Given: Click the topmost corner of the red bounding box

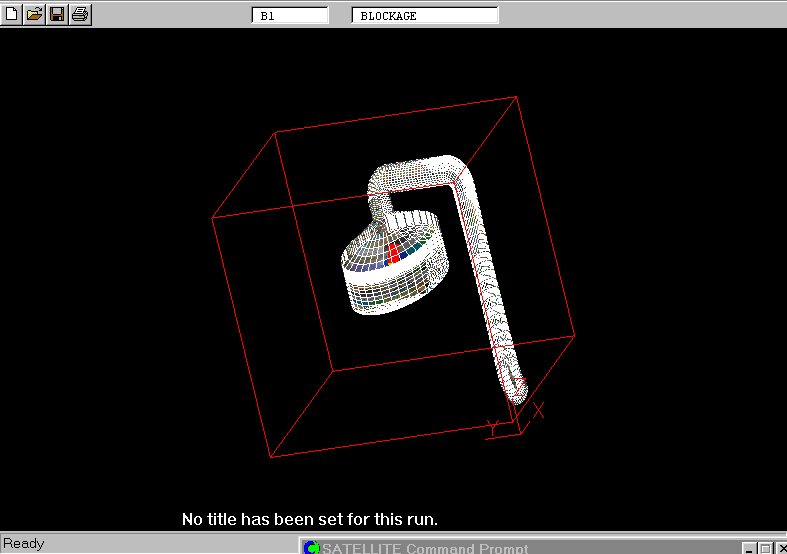Looking at the screenshot, I should tap(516, 97).
